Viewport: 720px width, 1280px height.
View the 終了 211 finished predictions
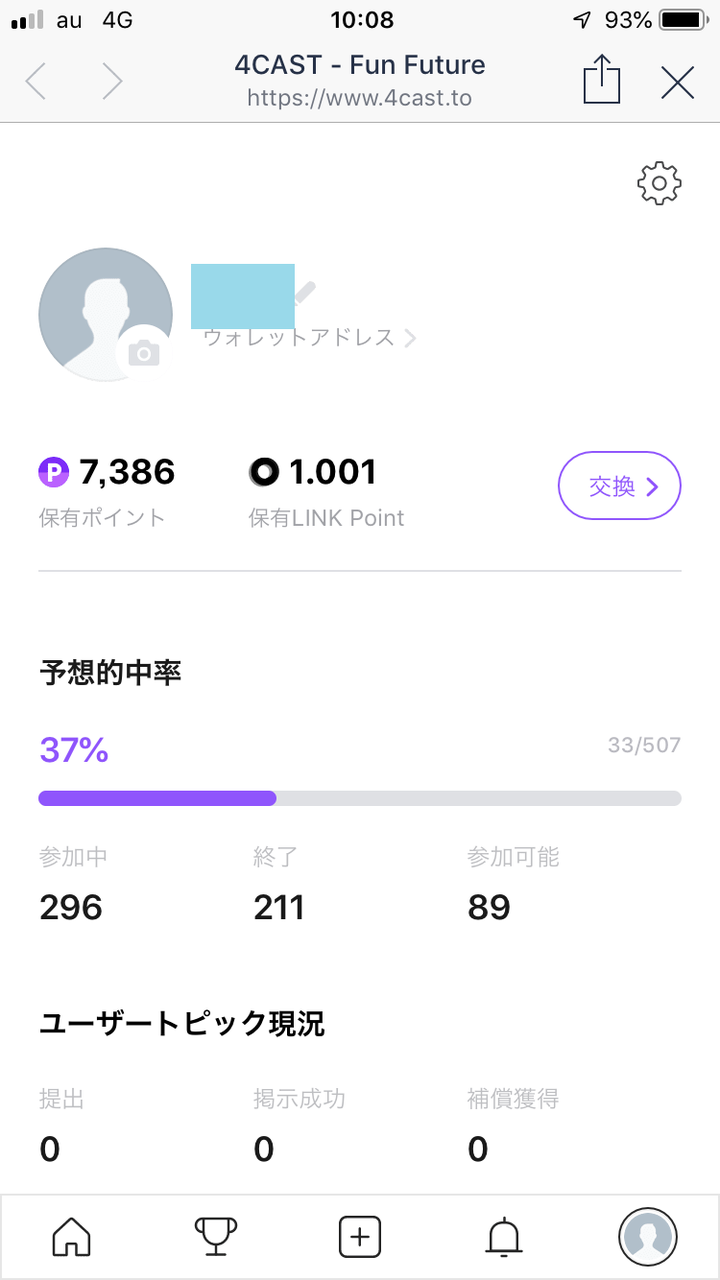pyautogui.click(x=279, y=907)
